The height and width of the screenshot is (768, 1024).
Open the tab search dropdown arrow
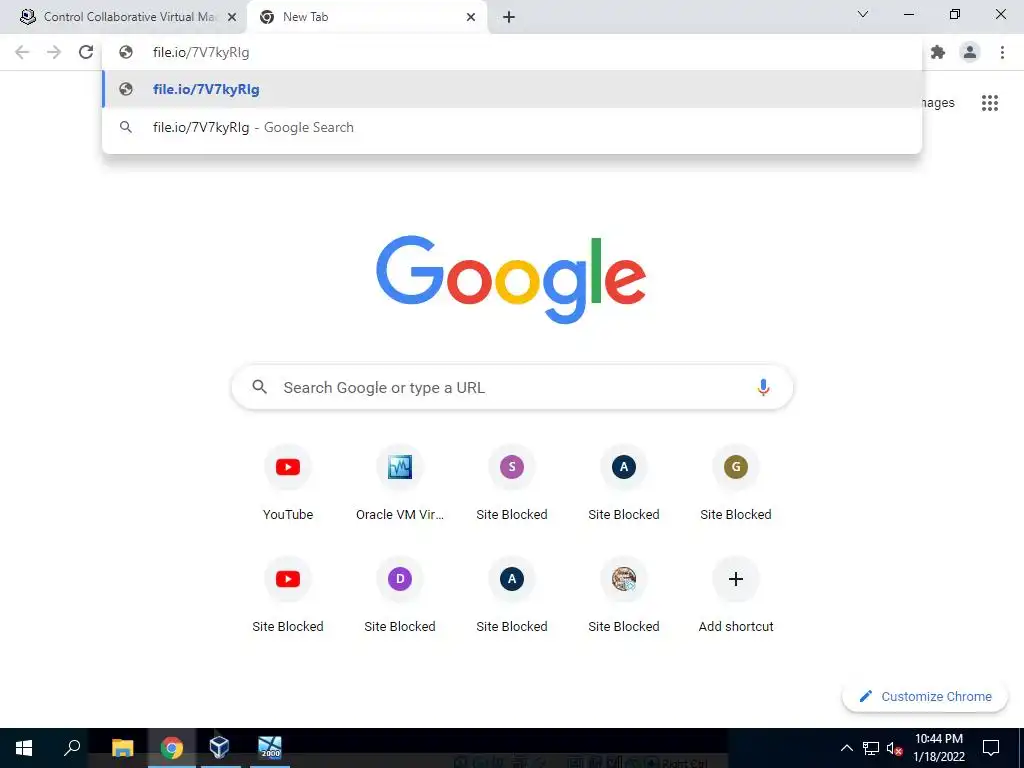[x=863, y=14]
